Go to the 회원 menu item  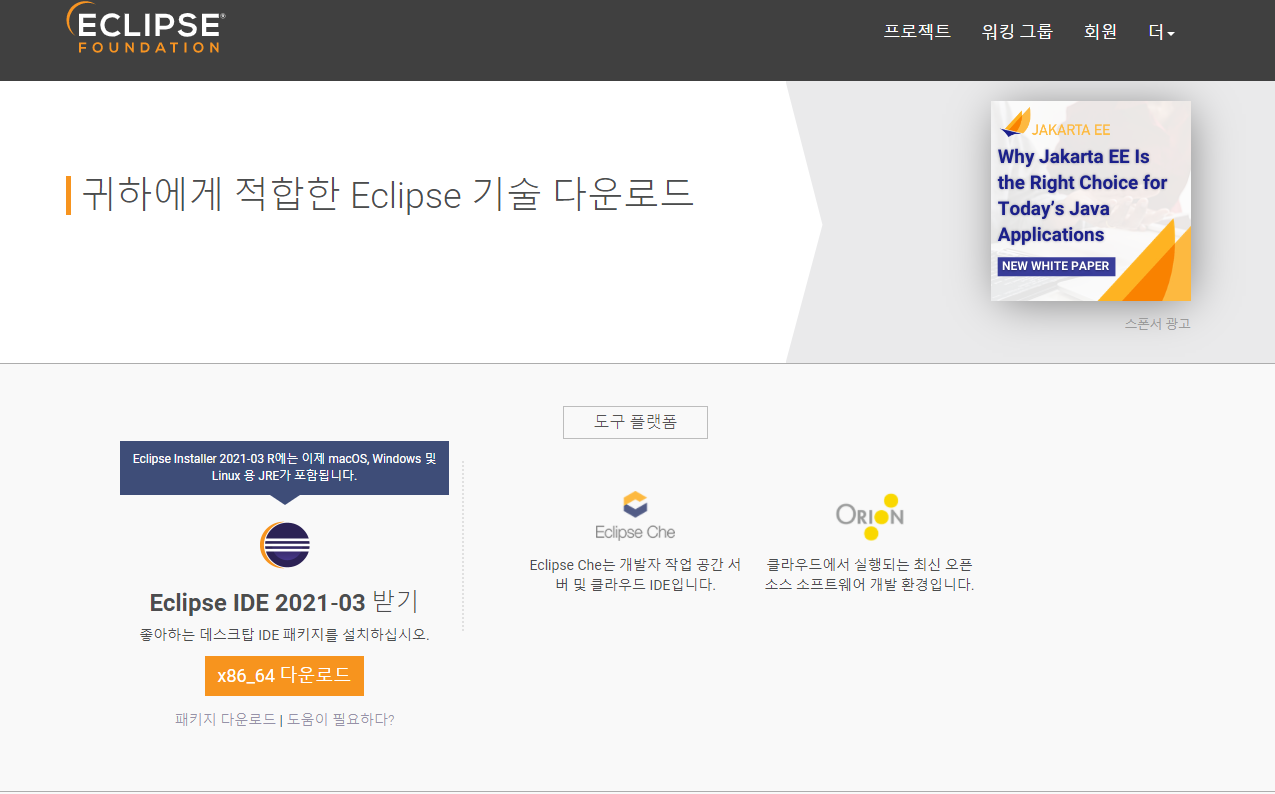(x=1100, y=32)
